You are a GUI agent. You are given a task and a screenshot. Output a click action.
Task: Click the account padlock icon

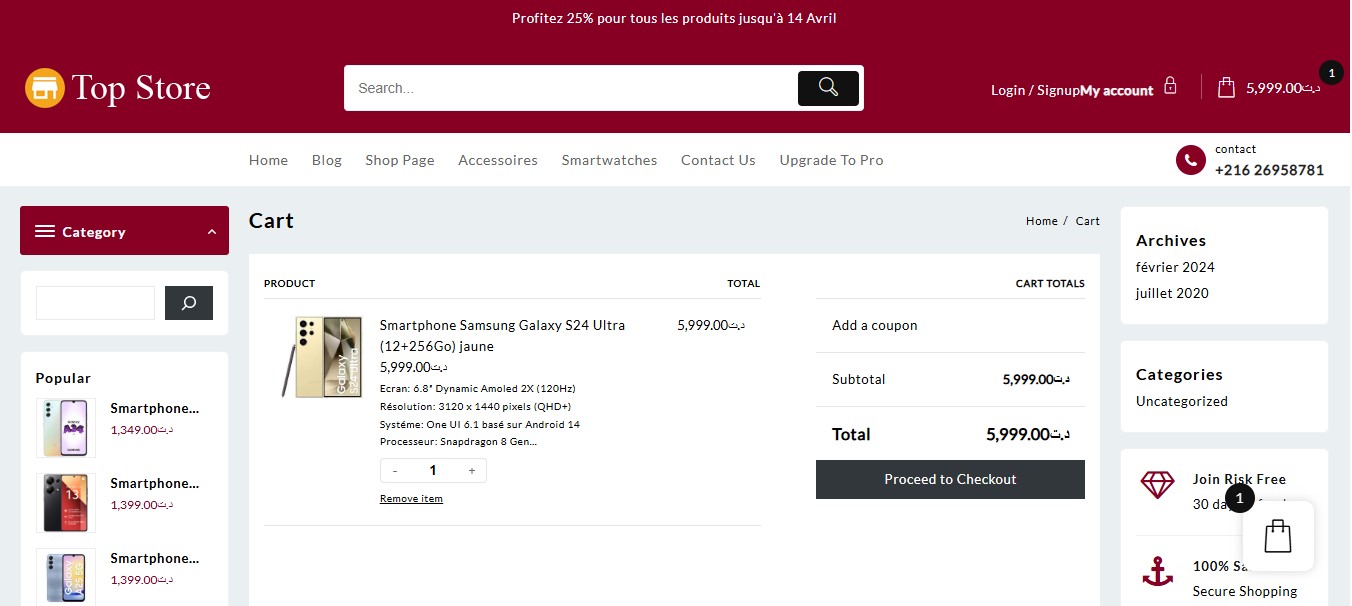tap(1170, 86)
